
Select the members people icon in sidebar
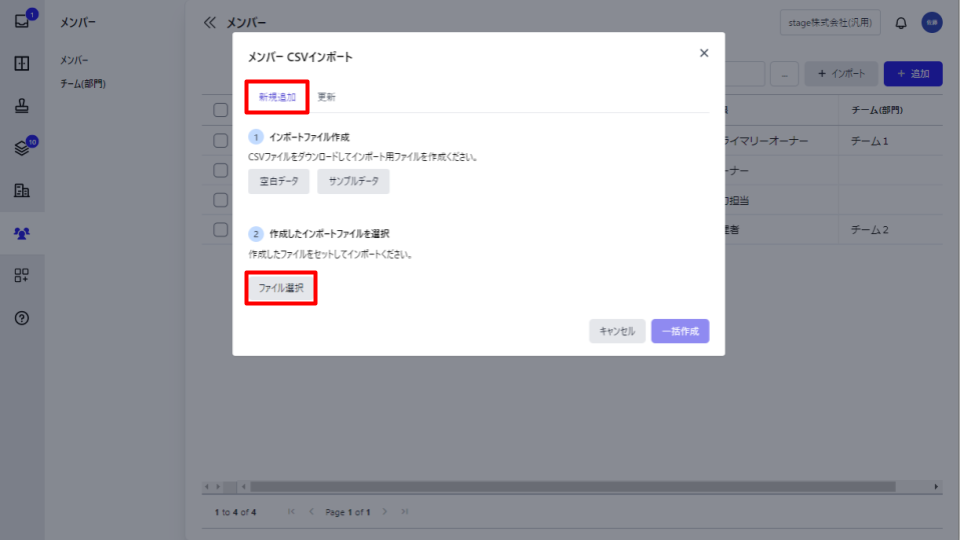click(x=22, y=233)
